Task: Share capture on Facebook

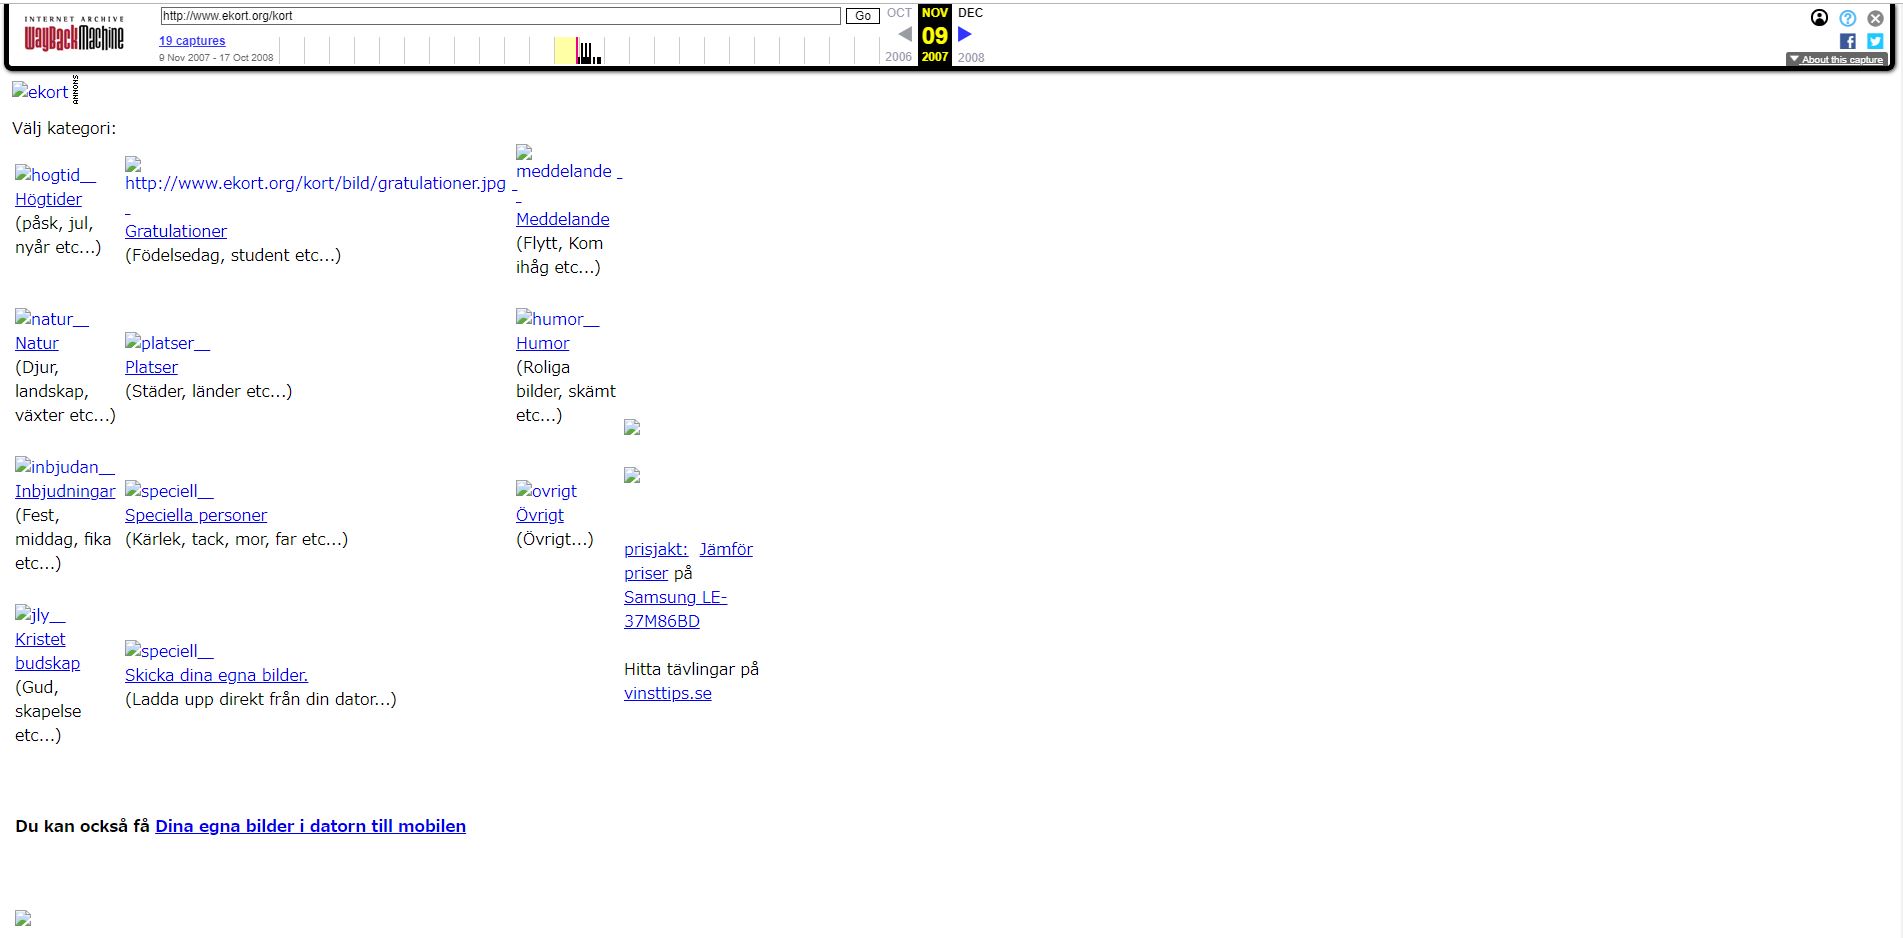Action: point(1847,41)
